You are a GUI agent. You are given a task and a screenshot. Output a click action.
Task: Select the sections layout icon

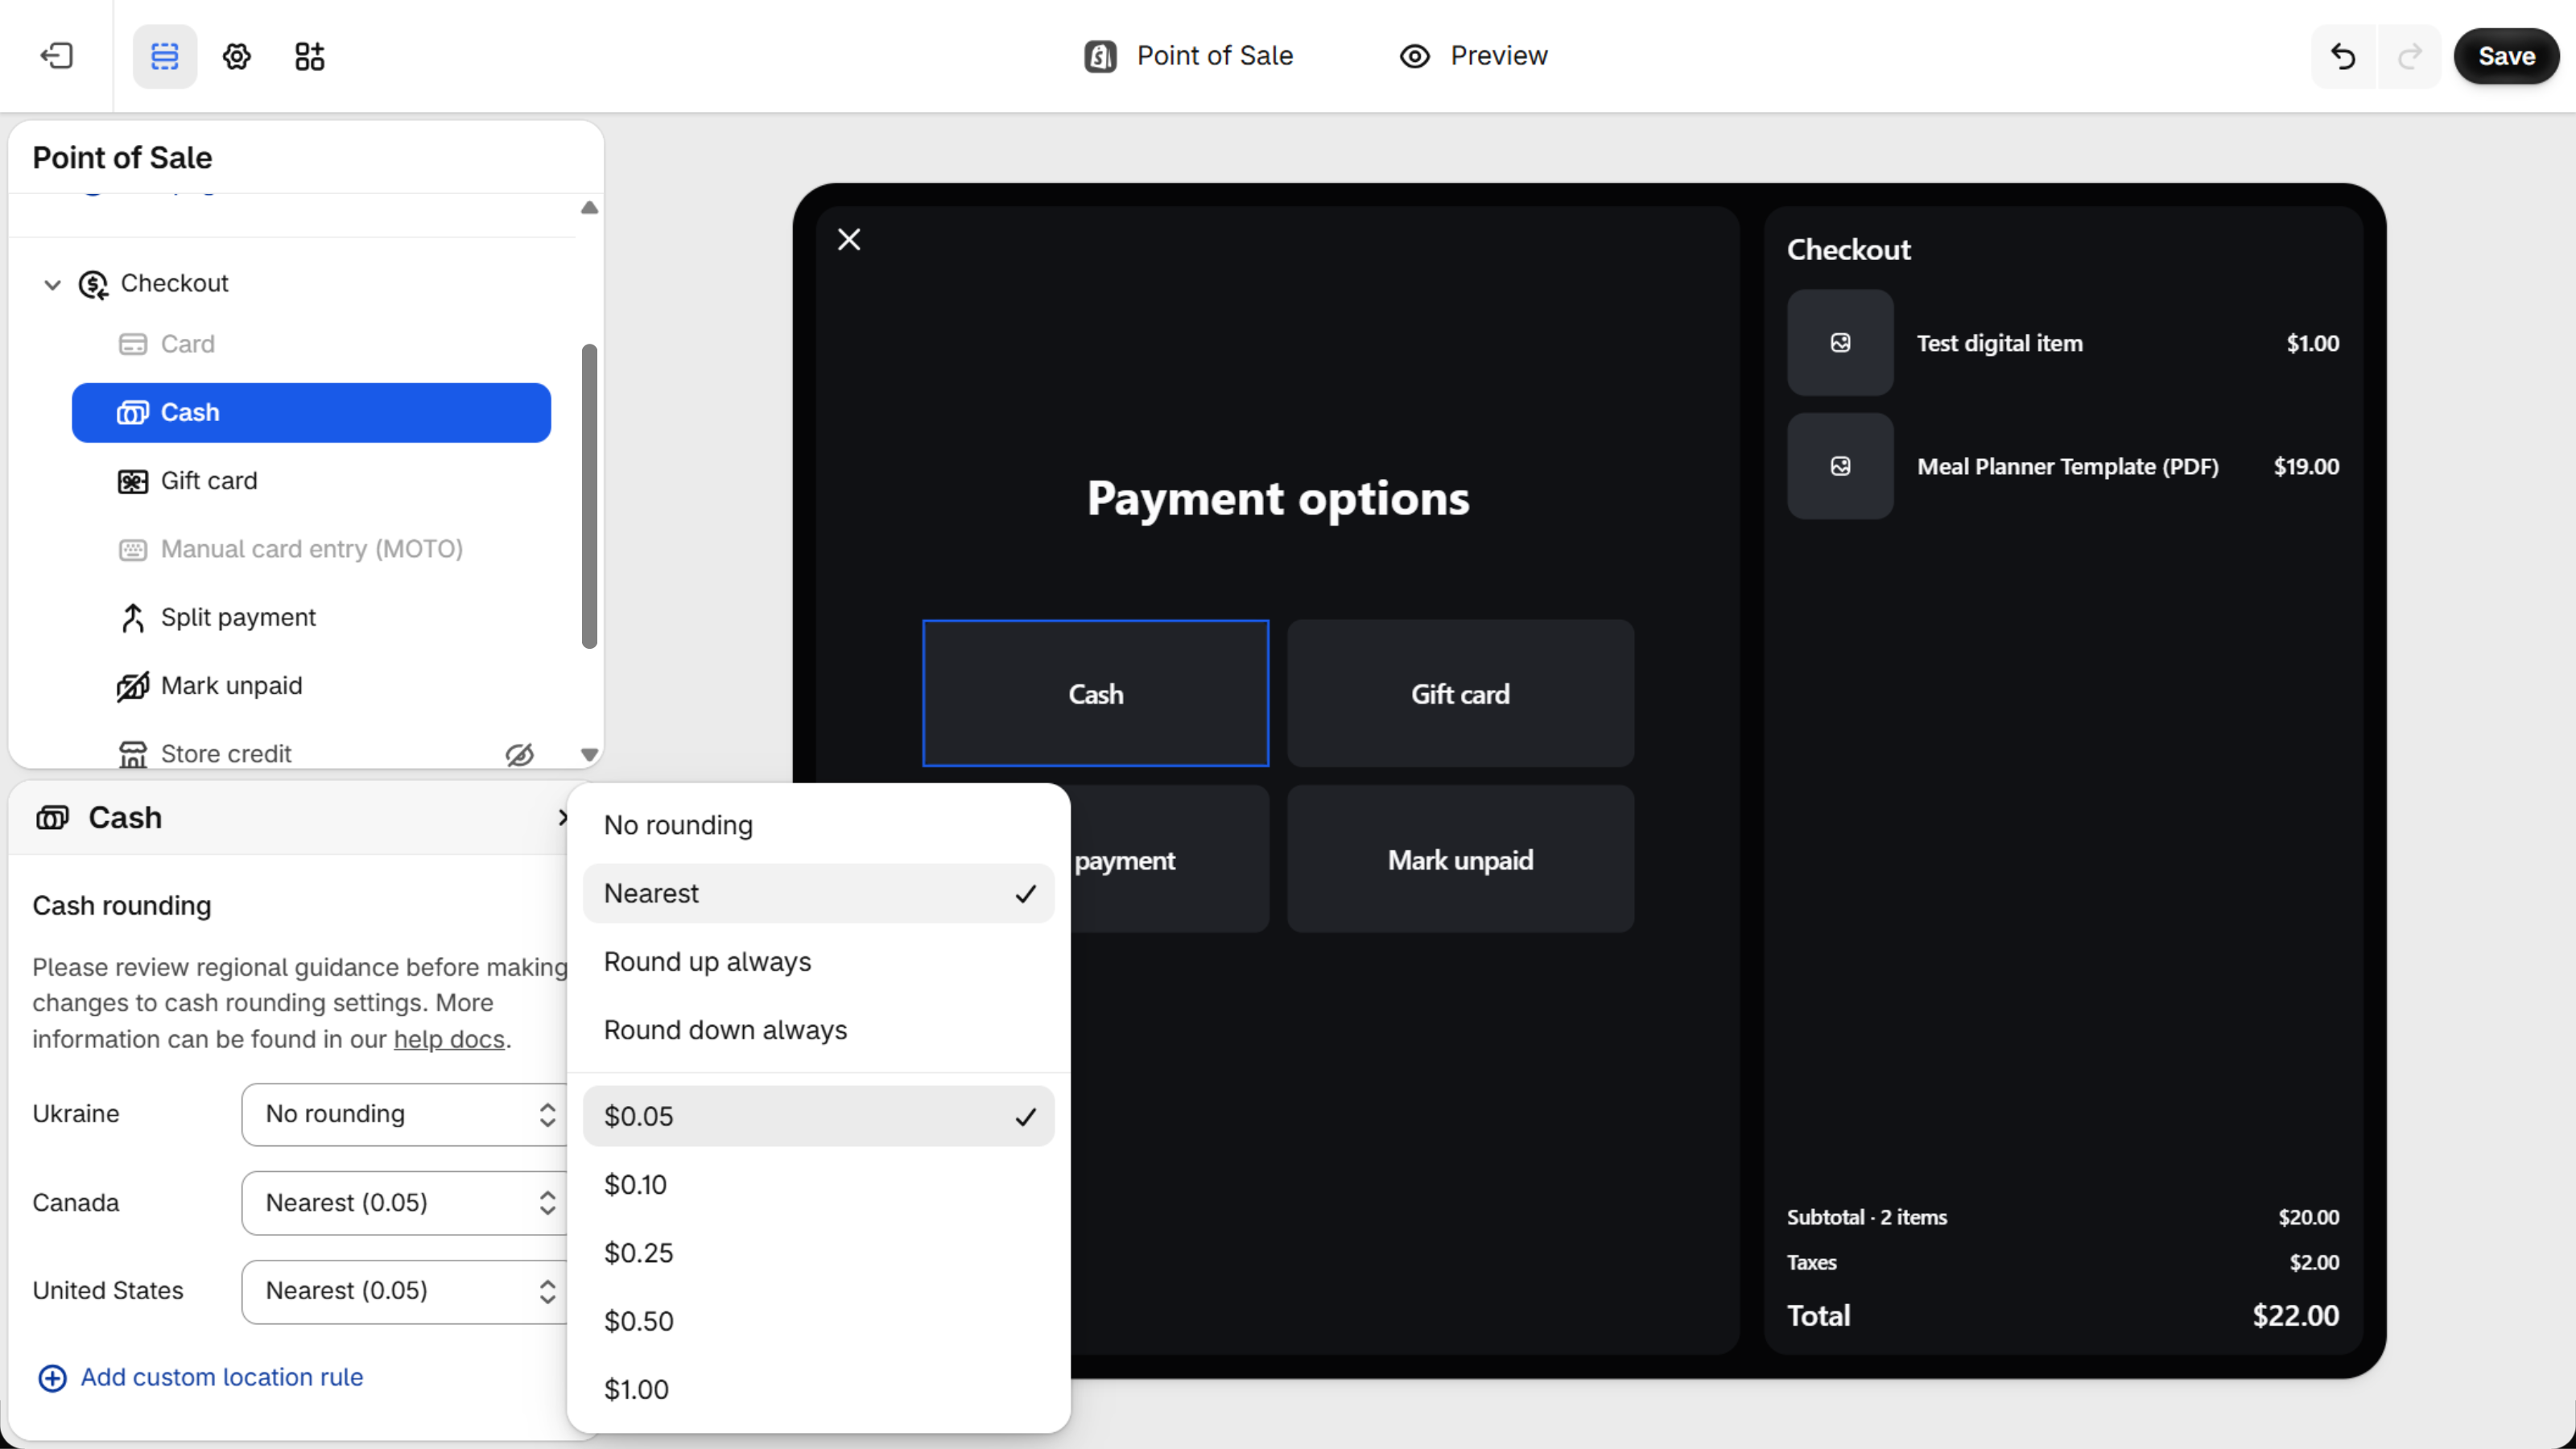(165, 56)
